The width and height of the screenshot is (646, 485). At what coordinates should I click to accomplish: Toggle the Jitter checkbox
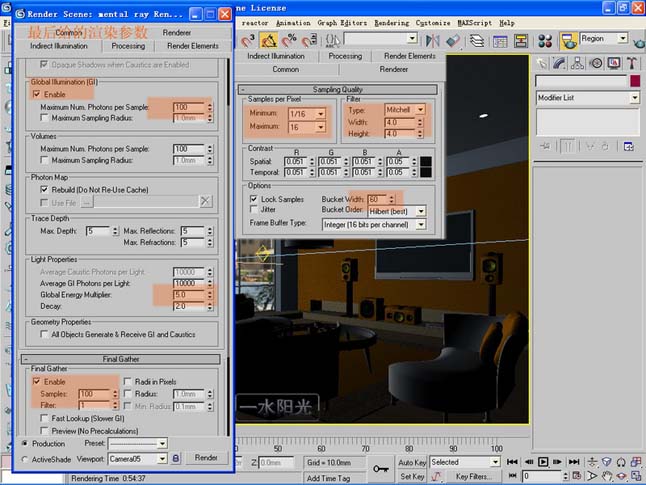coord(254,210)
